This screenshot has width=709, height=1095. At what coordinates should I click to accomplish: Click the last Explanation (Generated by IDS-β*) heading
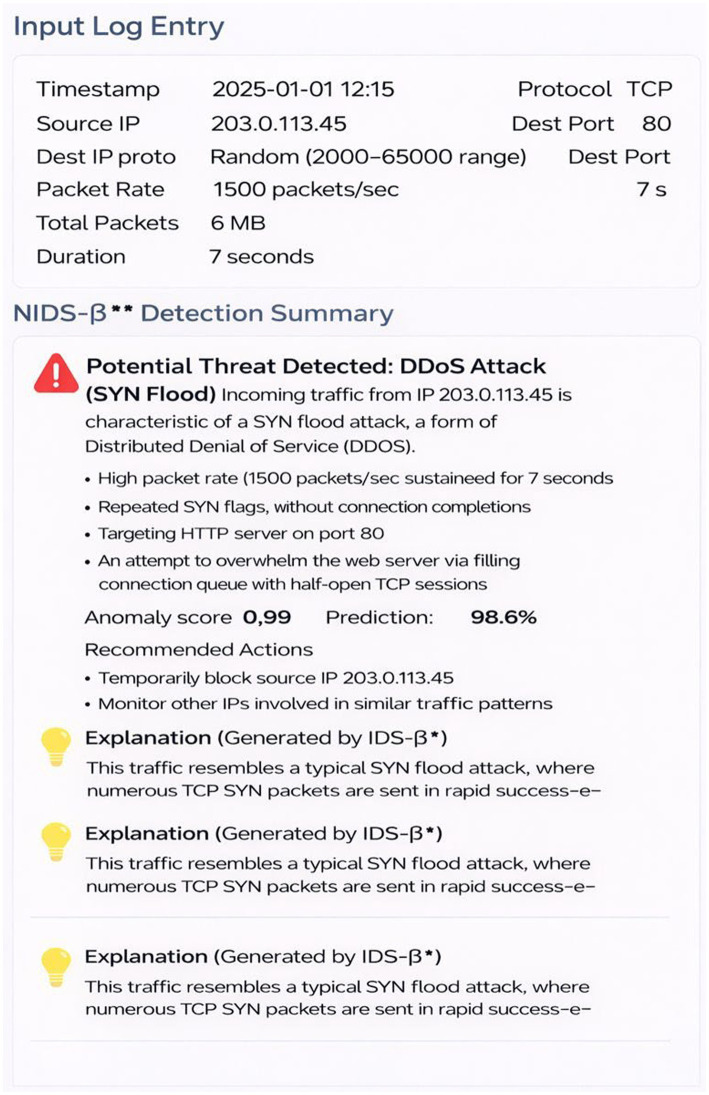point(263,957)
